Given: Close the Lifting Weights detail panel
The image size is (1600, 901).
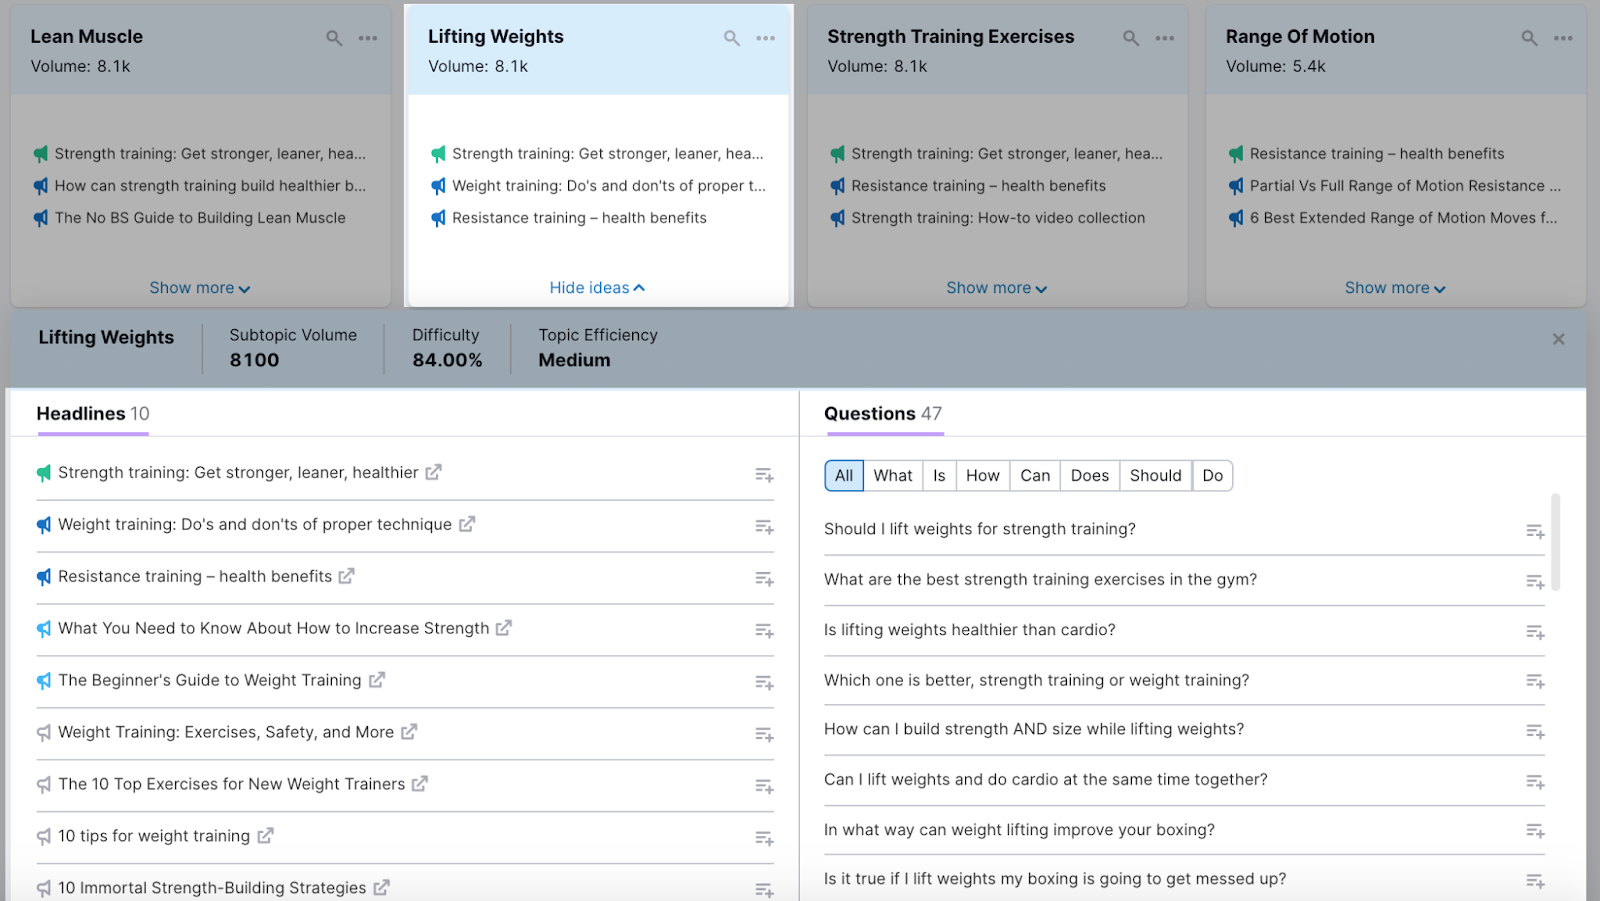Looking at the screenshot, I should point(1557,338).
